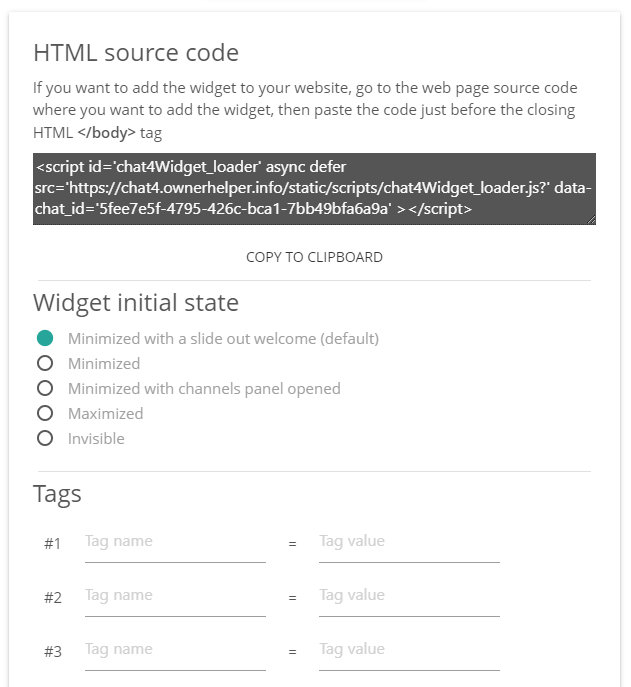This screenshot has height=687, width=631.
Task: Click inside the script code text area
Action: [x=314, y=188]
